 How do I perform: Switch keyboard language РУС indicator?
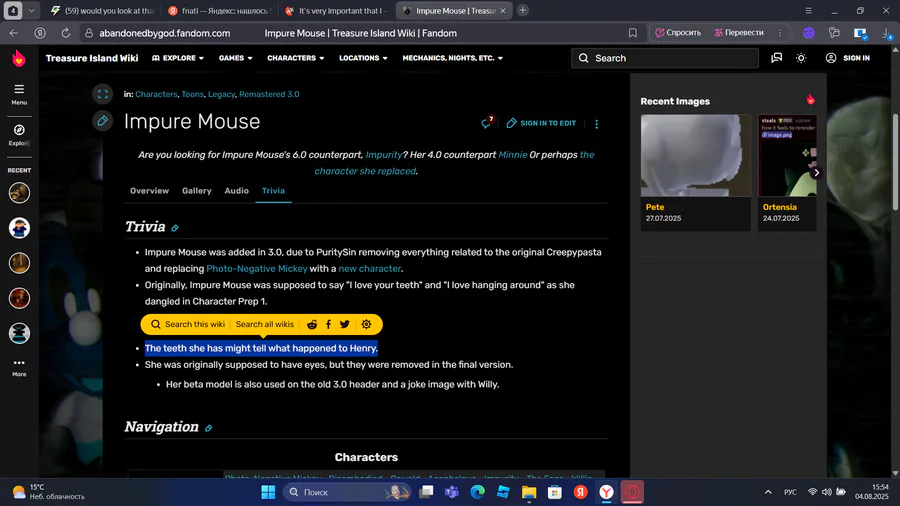point(790,492)
